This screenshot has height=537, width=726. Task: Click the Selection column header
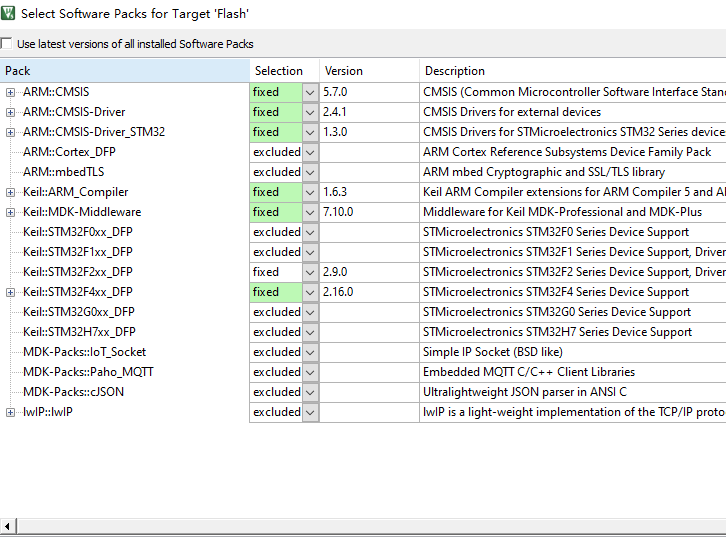pyautogui.click(x=285, y=71)
